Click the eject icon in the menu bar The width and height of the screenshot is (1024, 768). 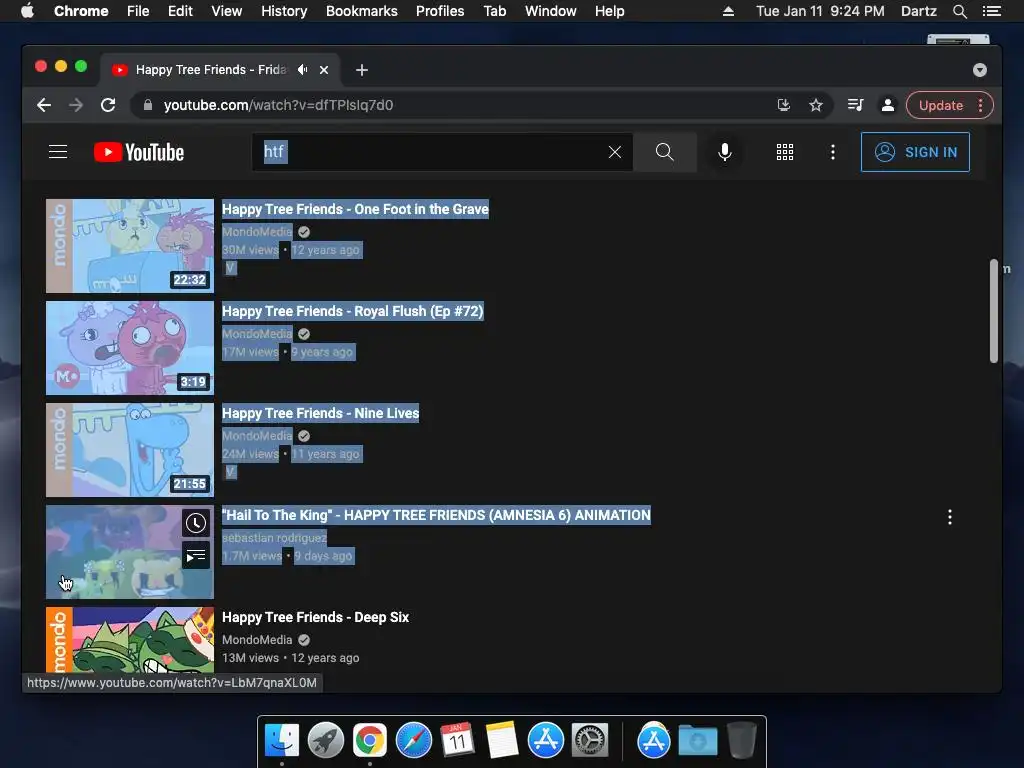(728, 11)
